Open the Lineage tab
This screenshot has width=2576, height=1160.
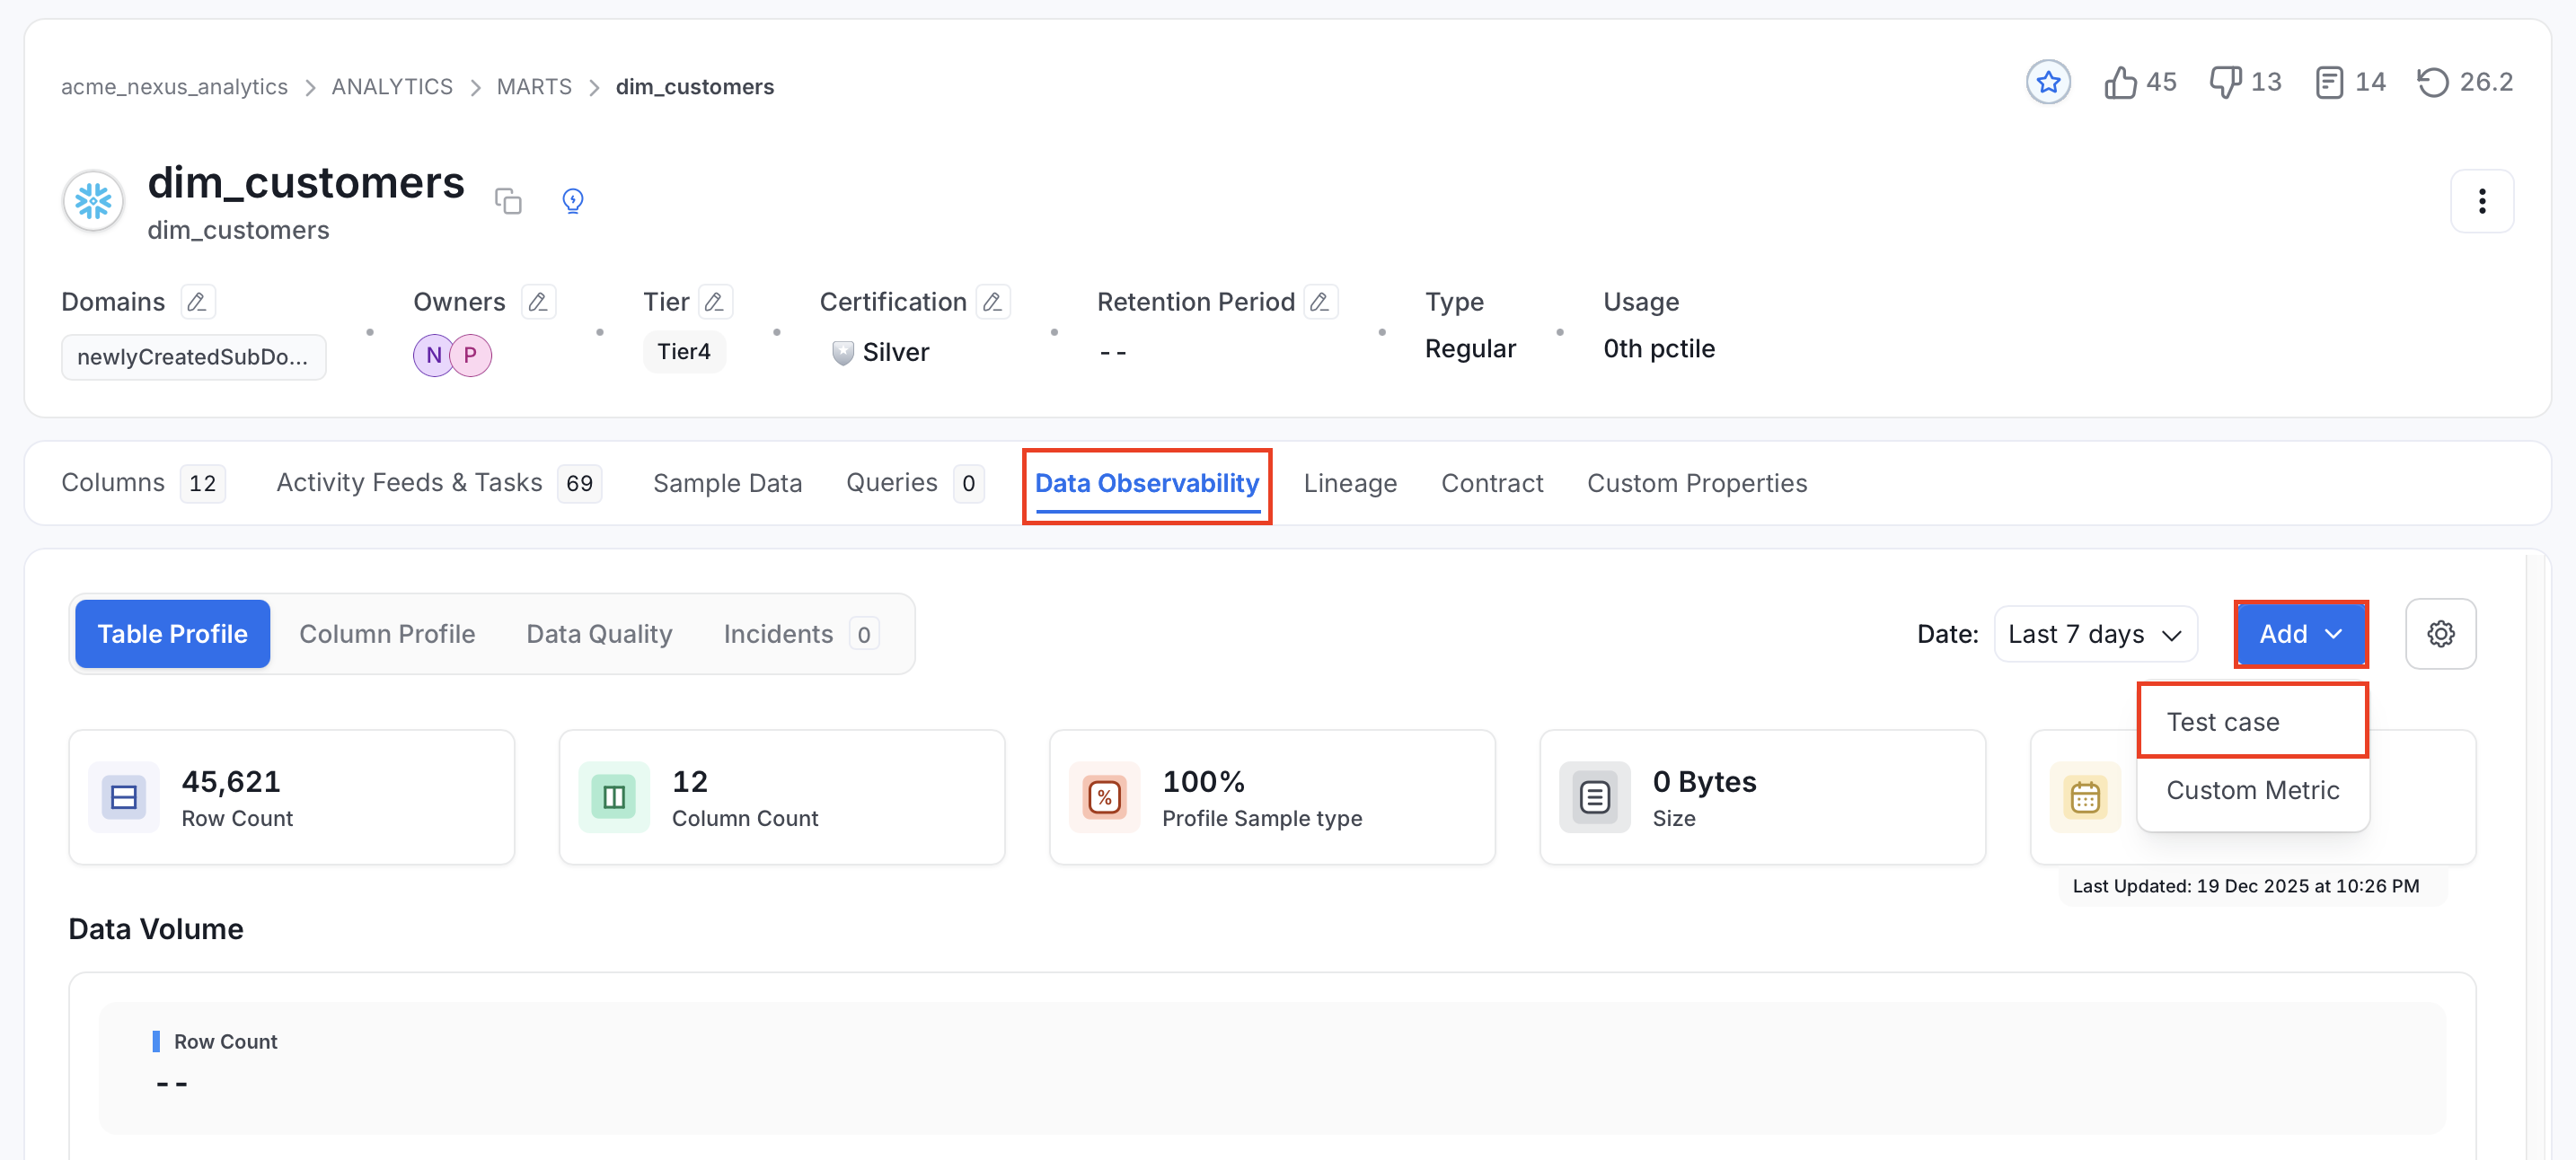tap(1349, 483)
